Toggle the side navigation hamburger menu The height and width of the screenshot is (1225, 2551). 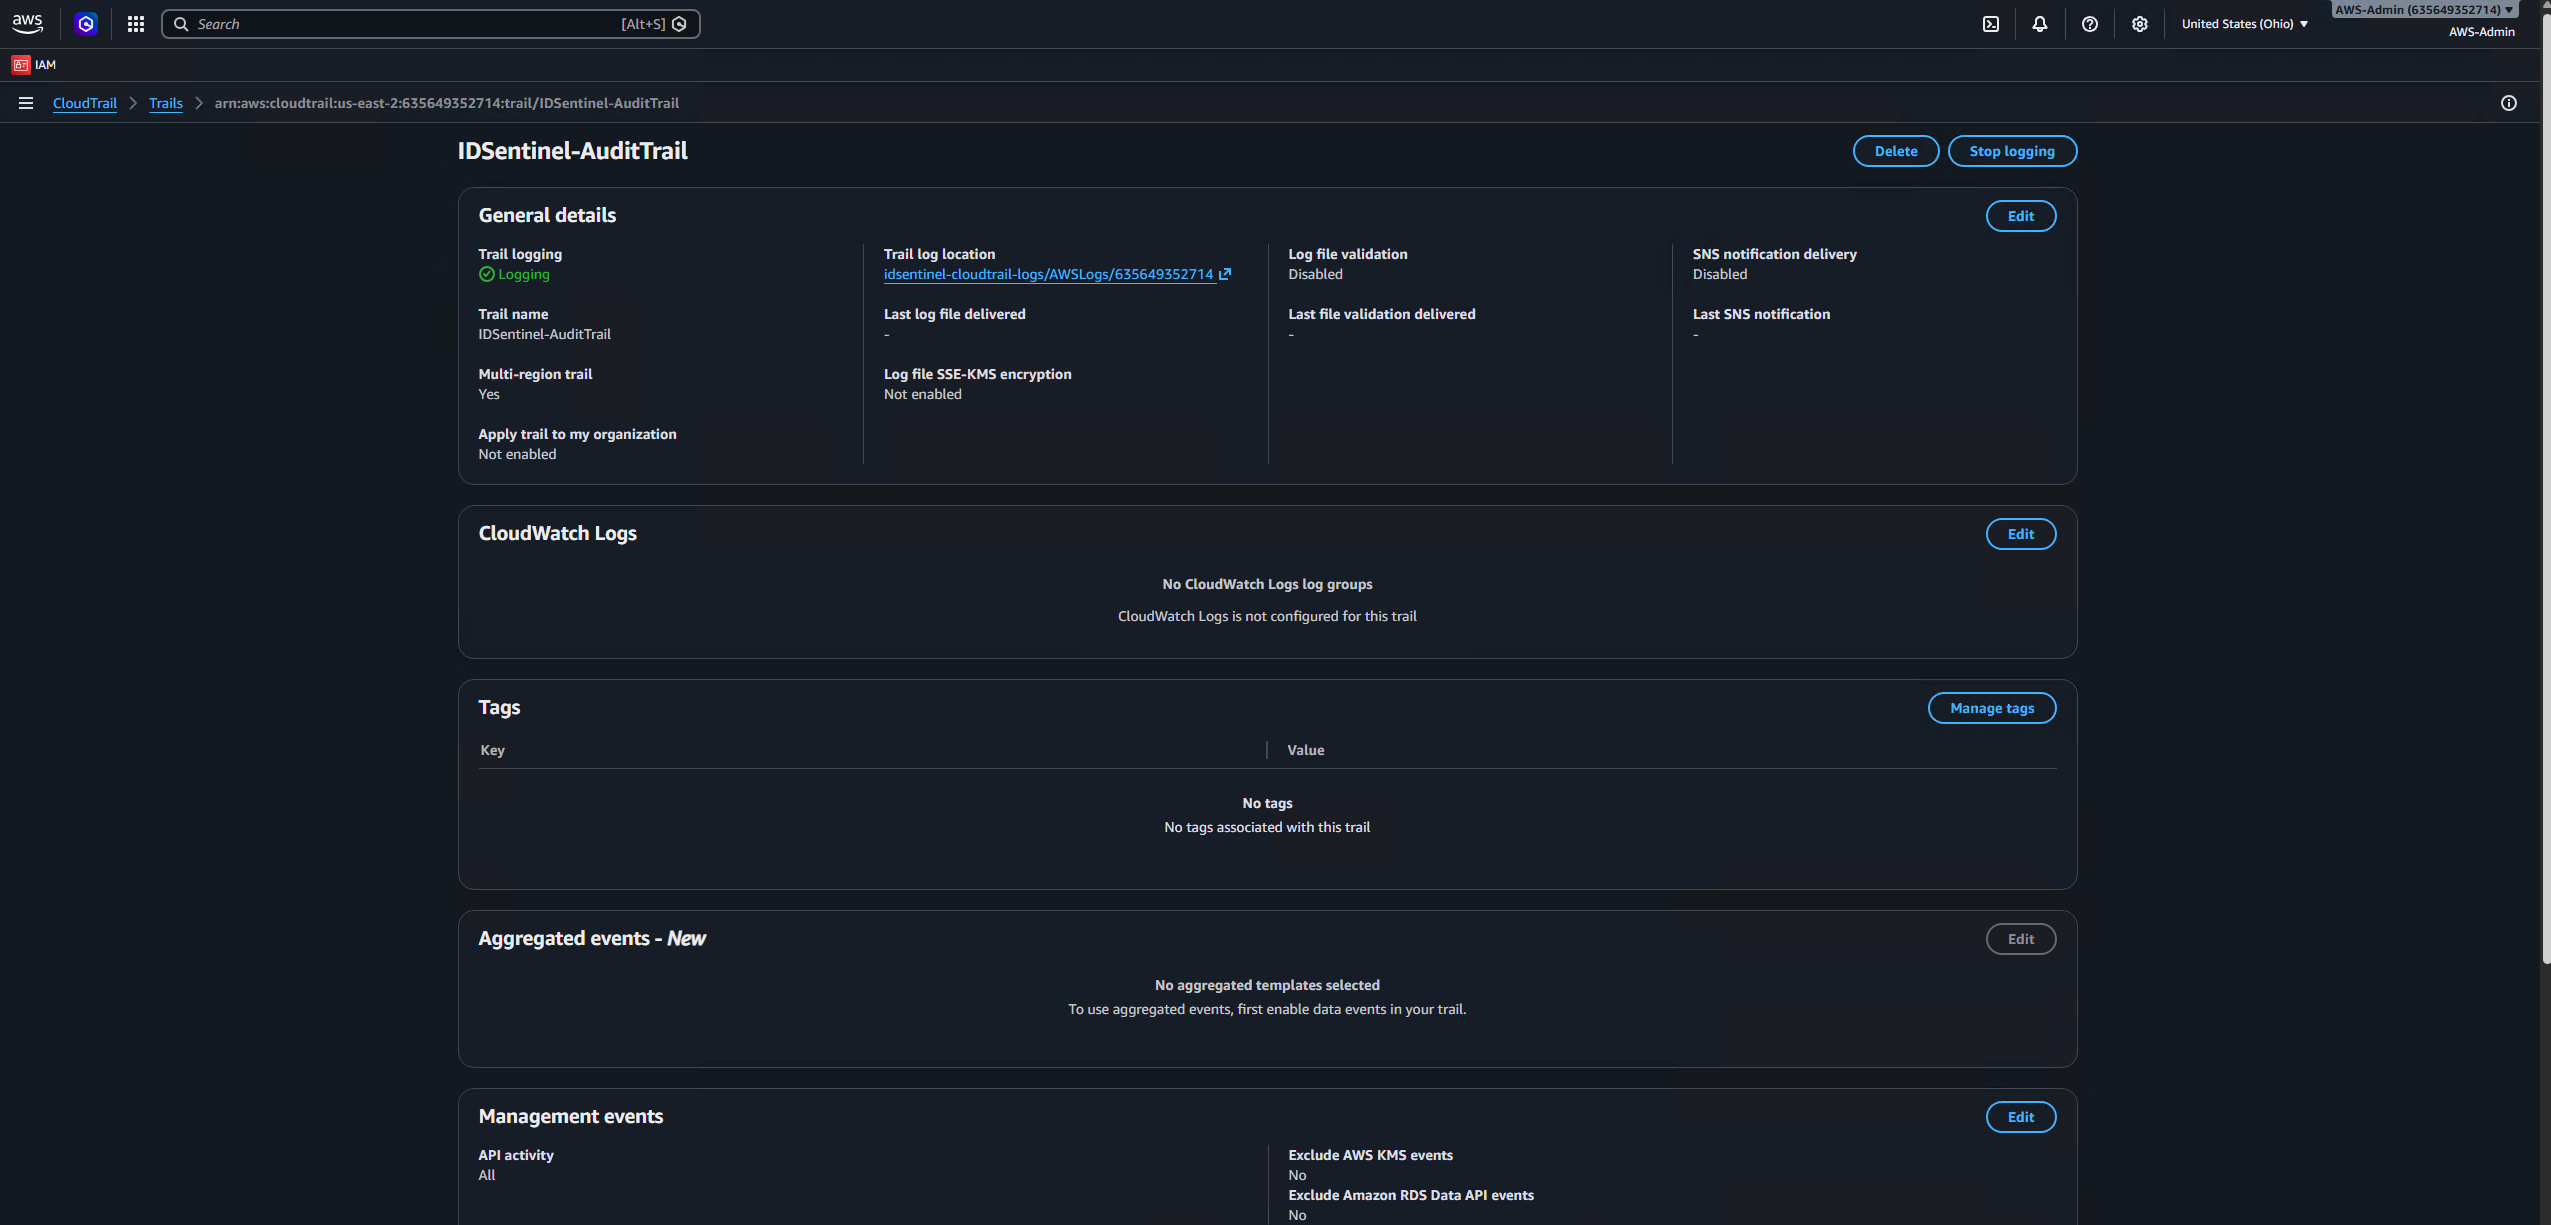click(x=26, y=103)
